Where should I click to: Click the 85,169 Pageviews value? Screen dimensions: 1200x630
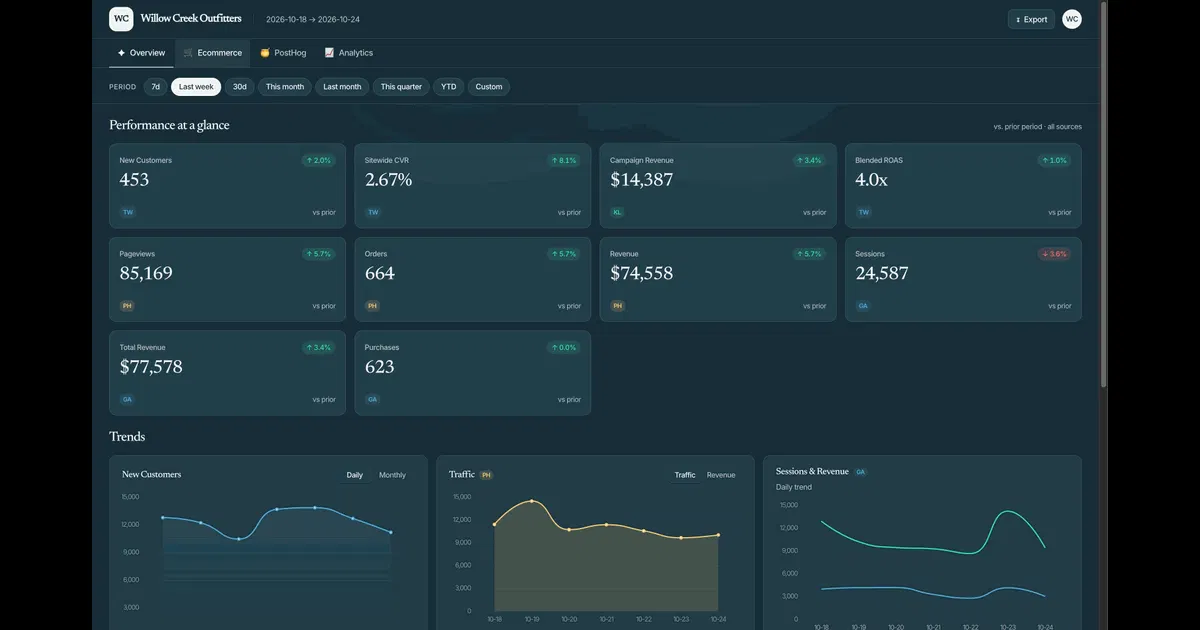point(146,273)
